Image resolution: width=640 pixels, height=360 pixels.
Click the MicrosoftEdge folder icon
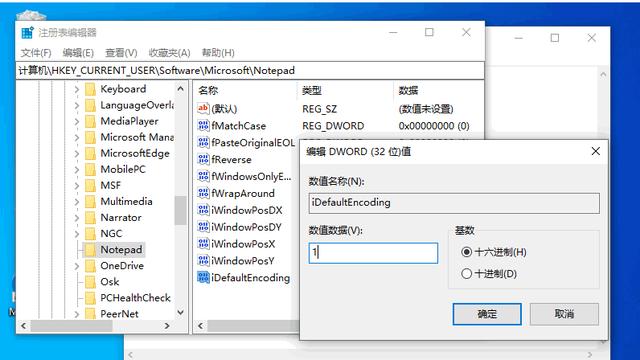click(90, 153)
